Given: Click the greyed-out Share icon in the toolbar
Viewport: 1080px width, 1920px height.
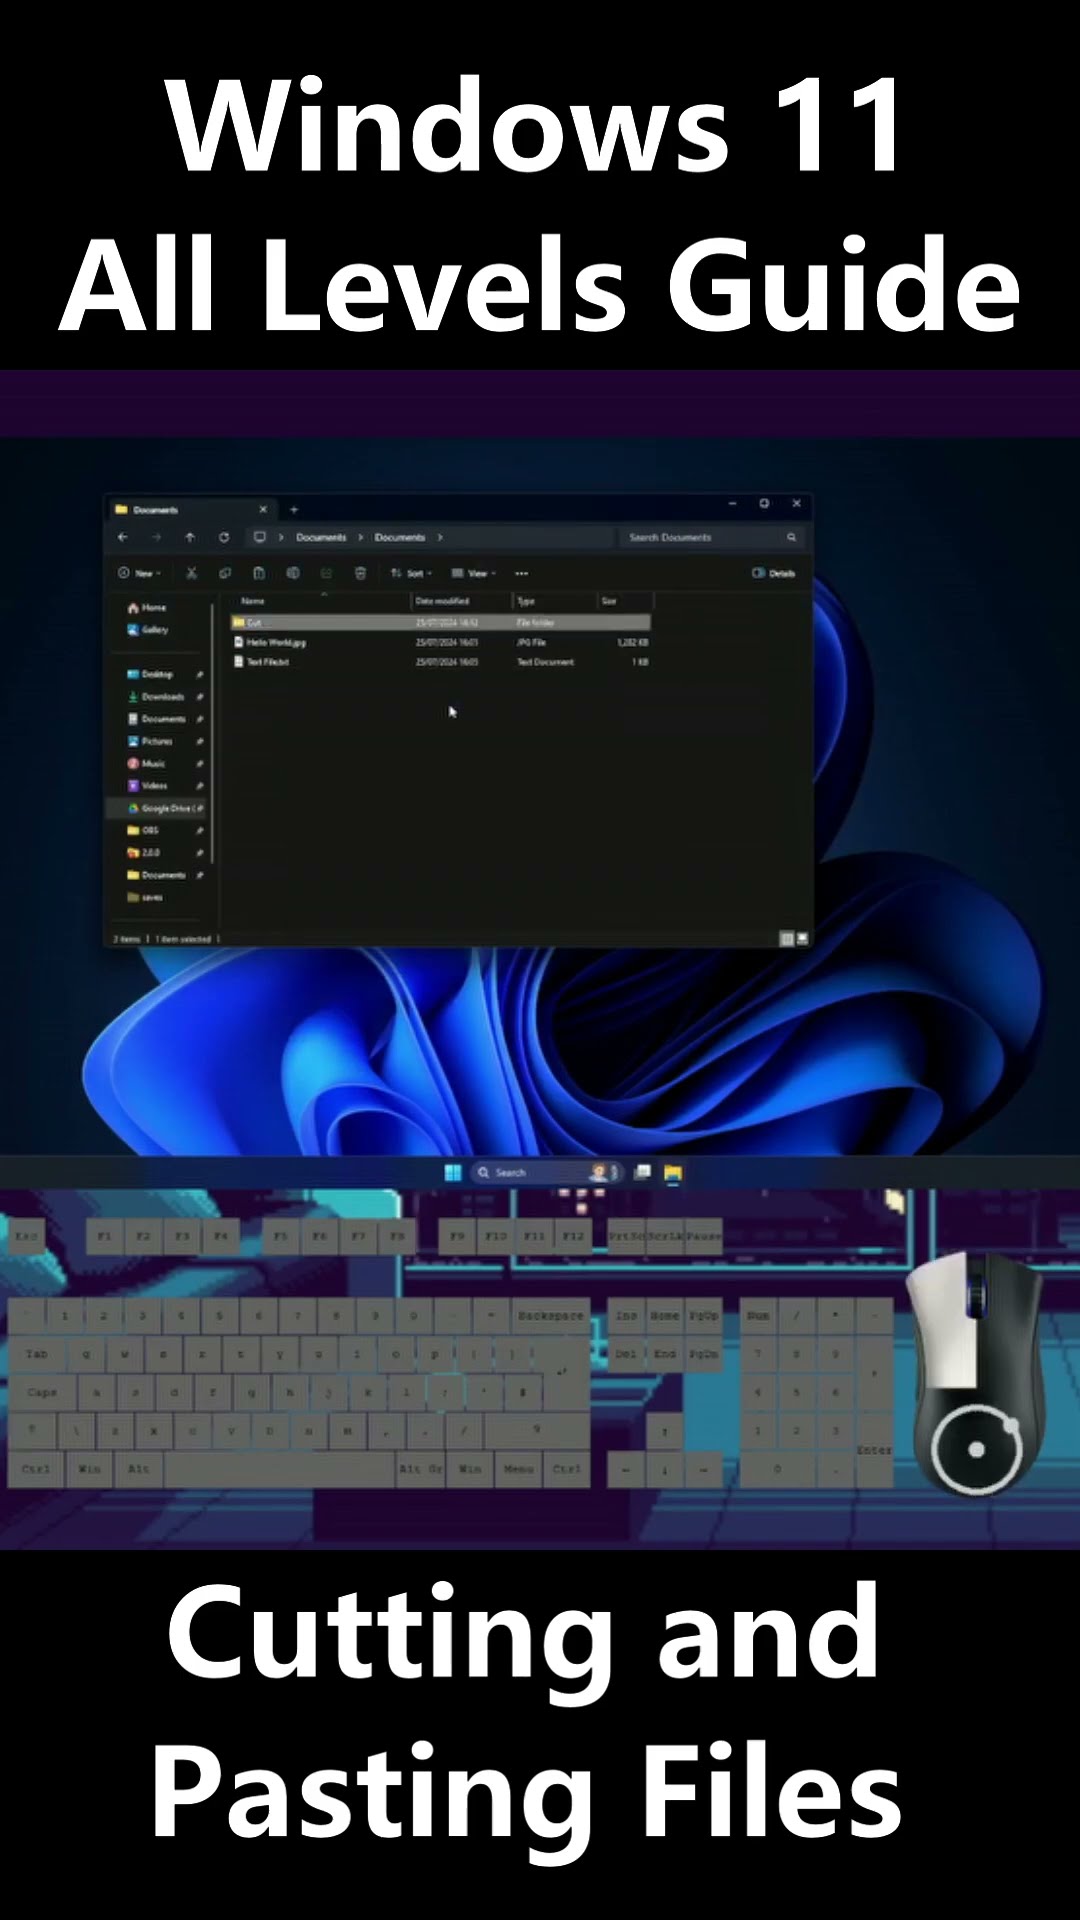Looking at the screenshot, I should click(326, 573).
